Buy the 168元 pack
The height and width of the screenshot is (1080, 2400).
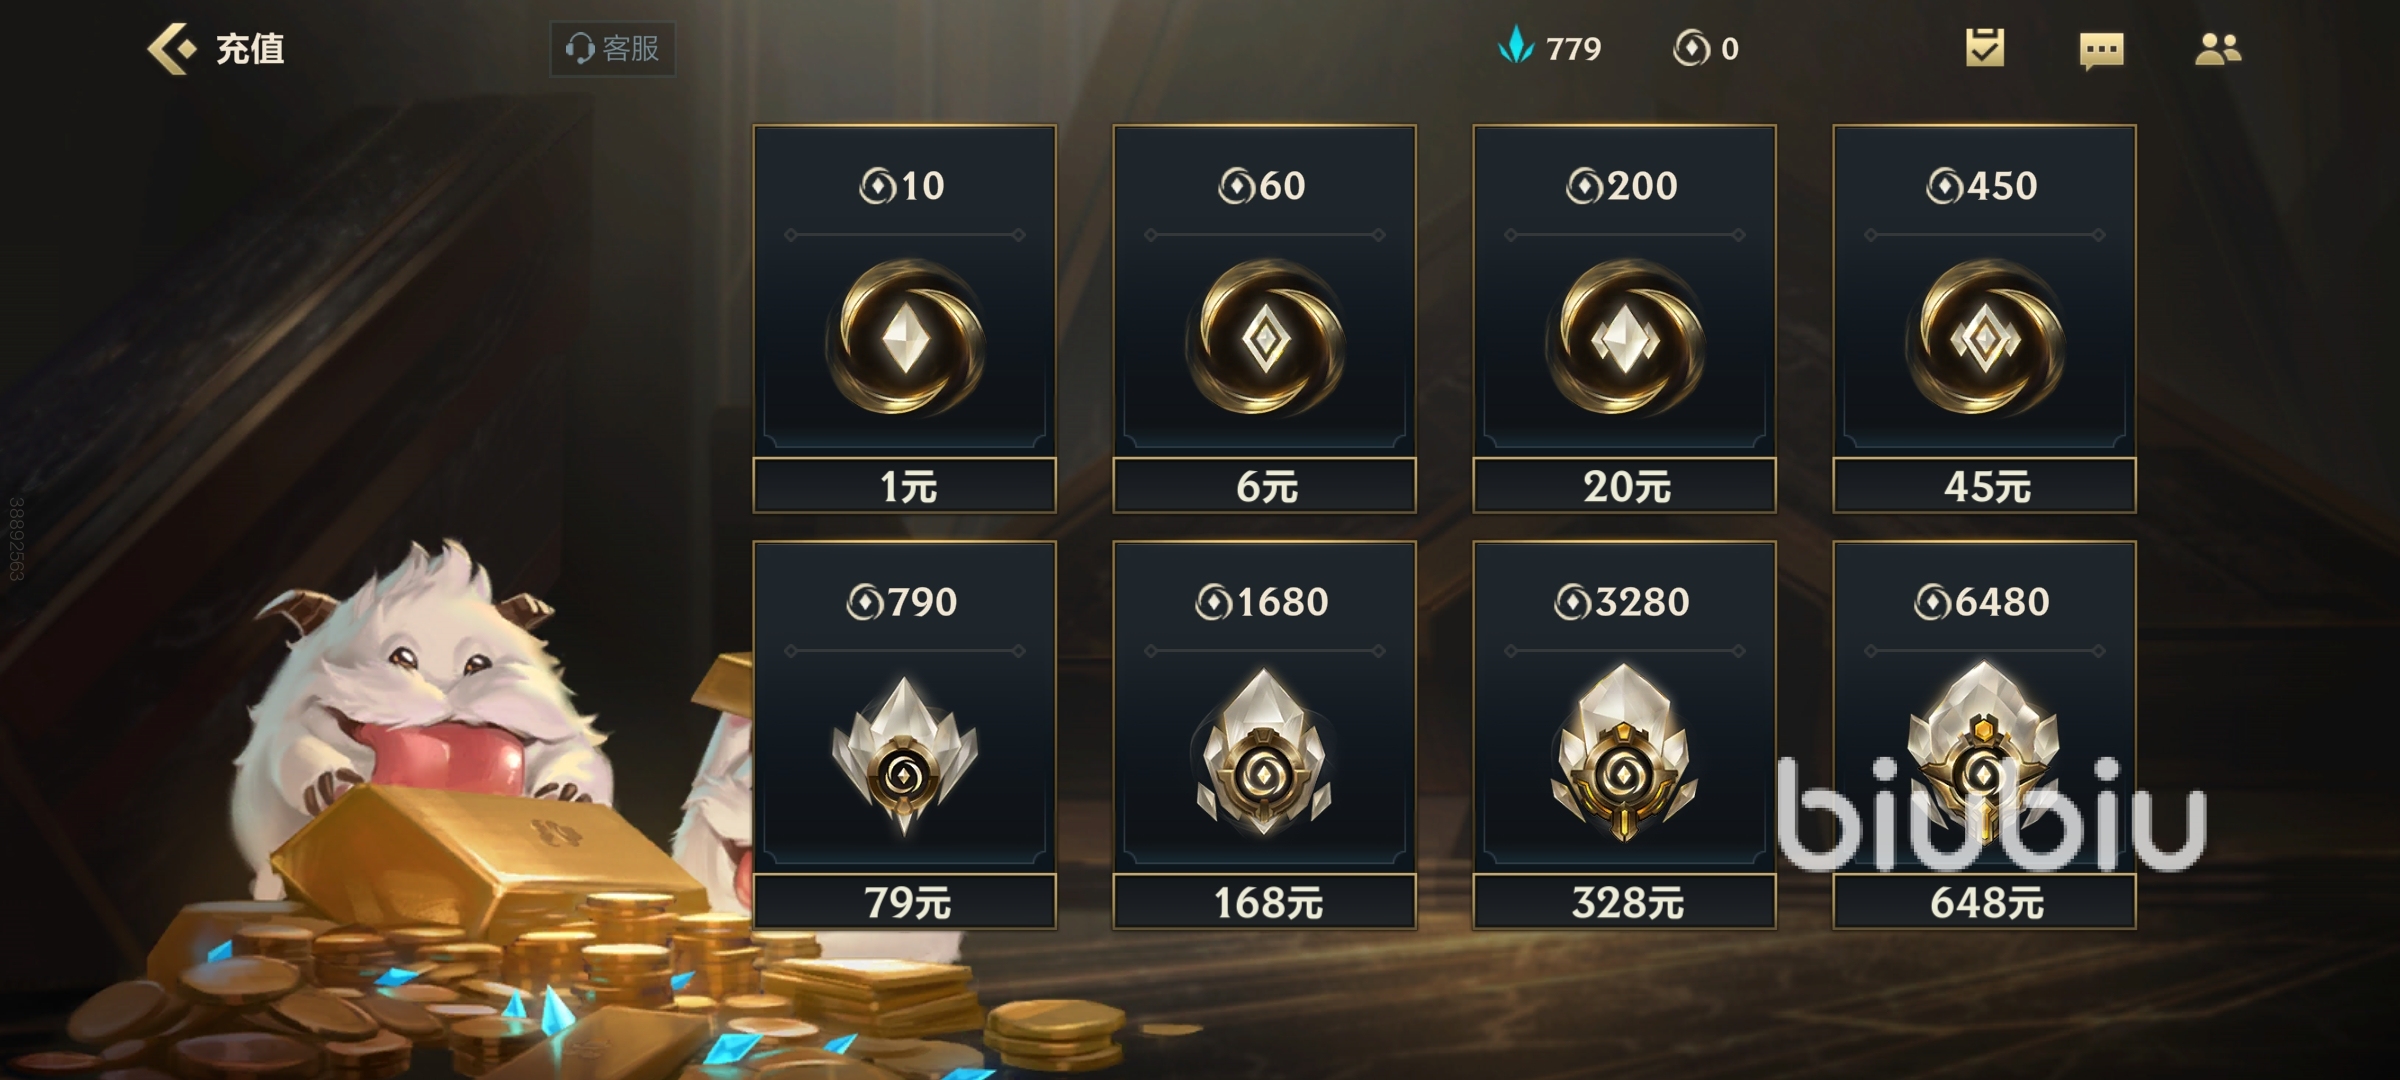pos(1264,902)
